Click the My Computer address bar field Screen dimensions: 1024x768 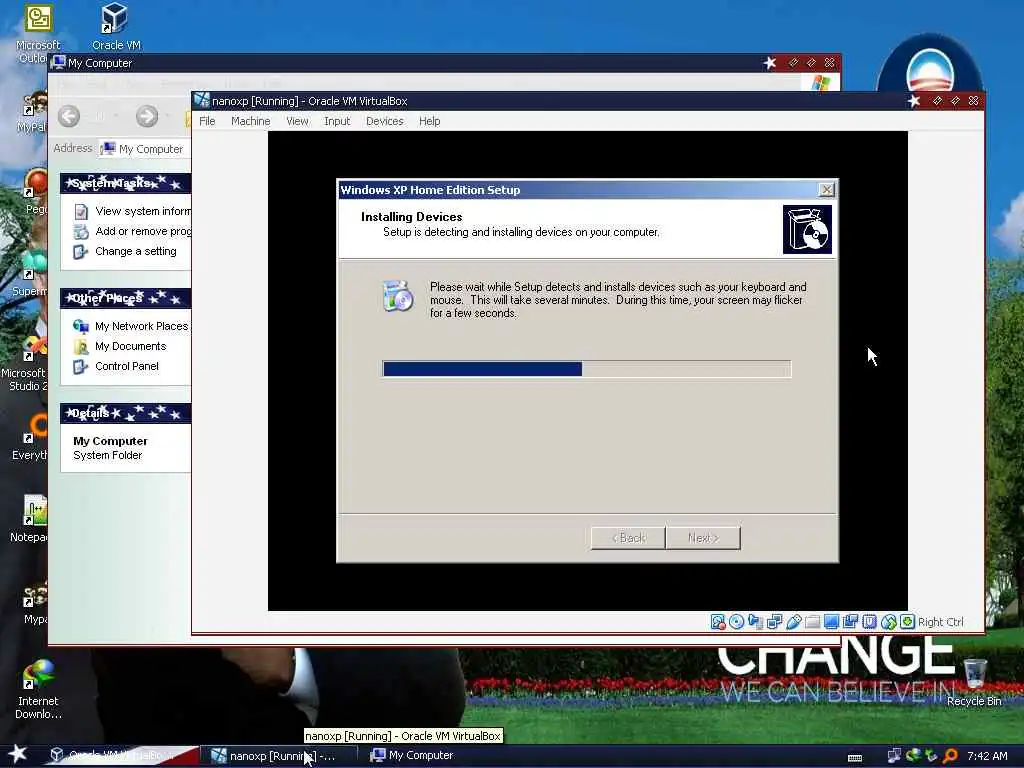pyautogui.click(x=145, y=149)
